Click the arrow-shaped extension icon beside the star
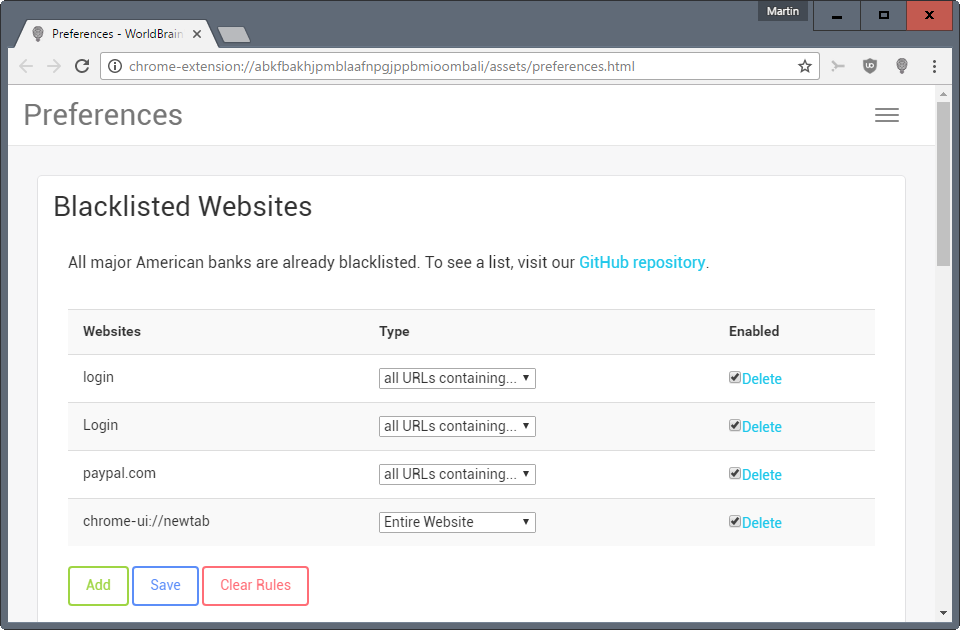Image resolution: width=960 pixels, height=630 pixels. 838,66
